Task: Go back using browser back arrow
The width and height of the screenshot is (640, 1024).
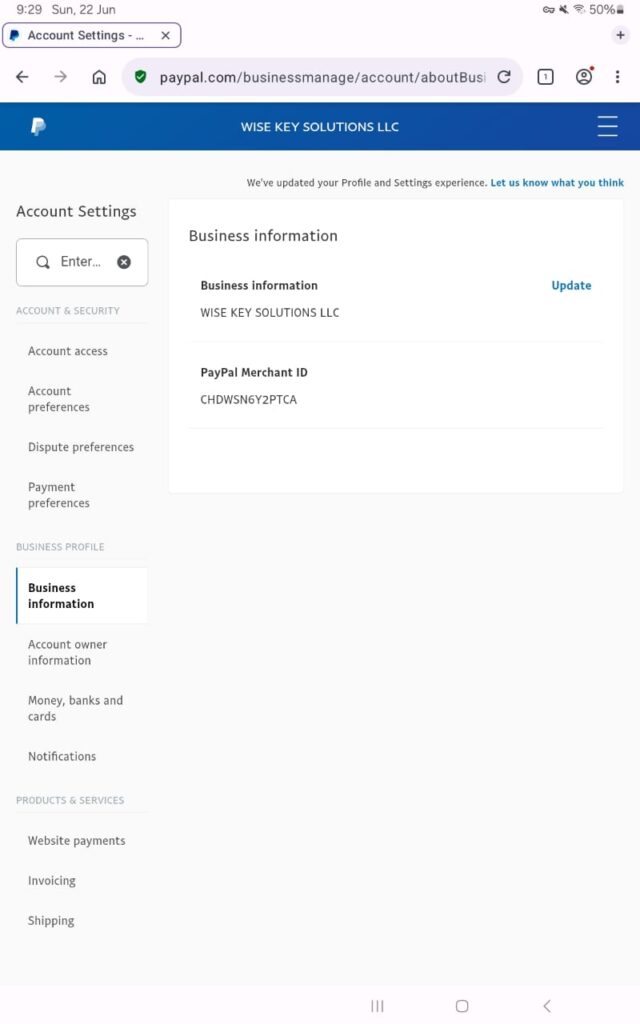Action: (22, 77)
